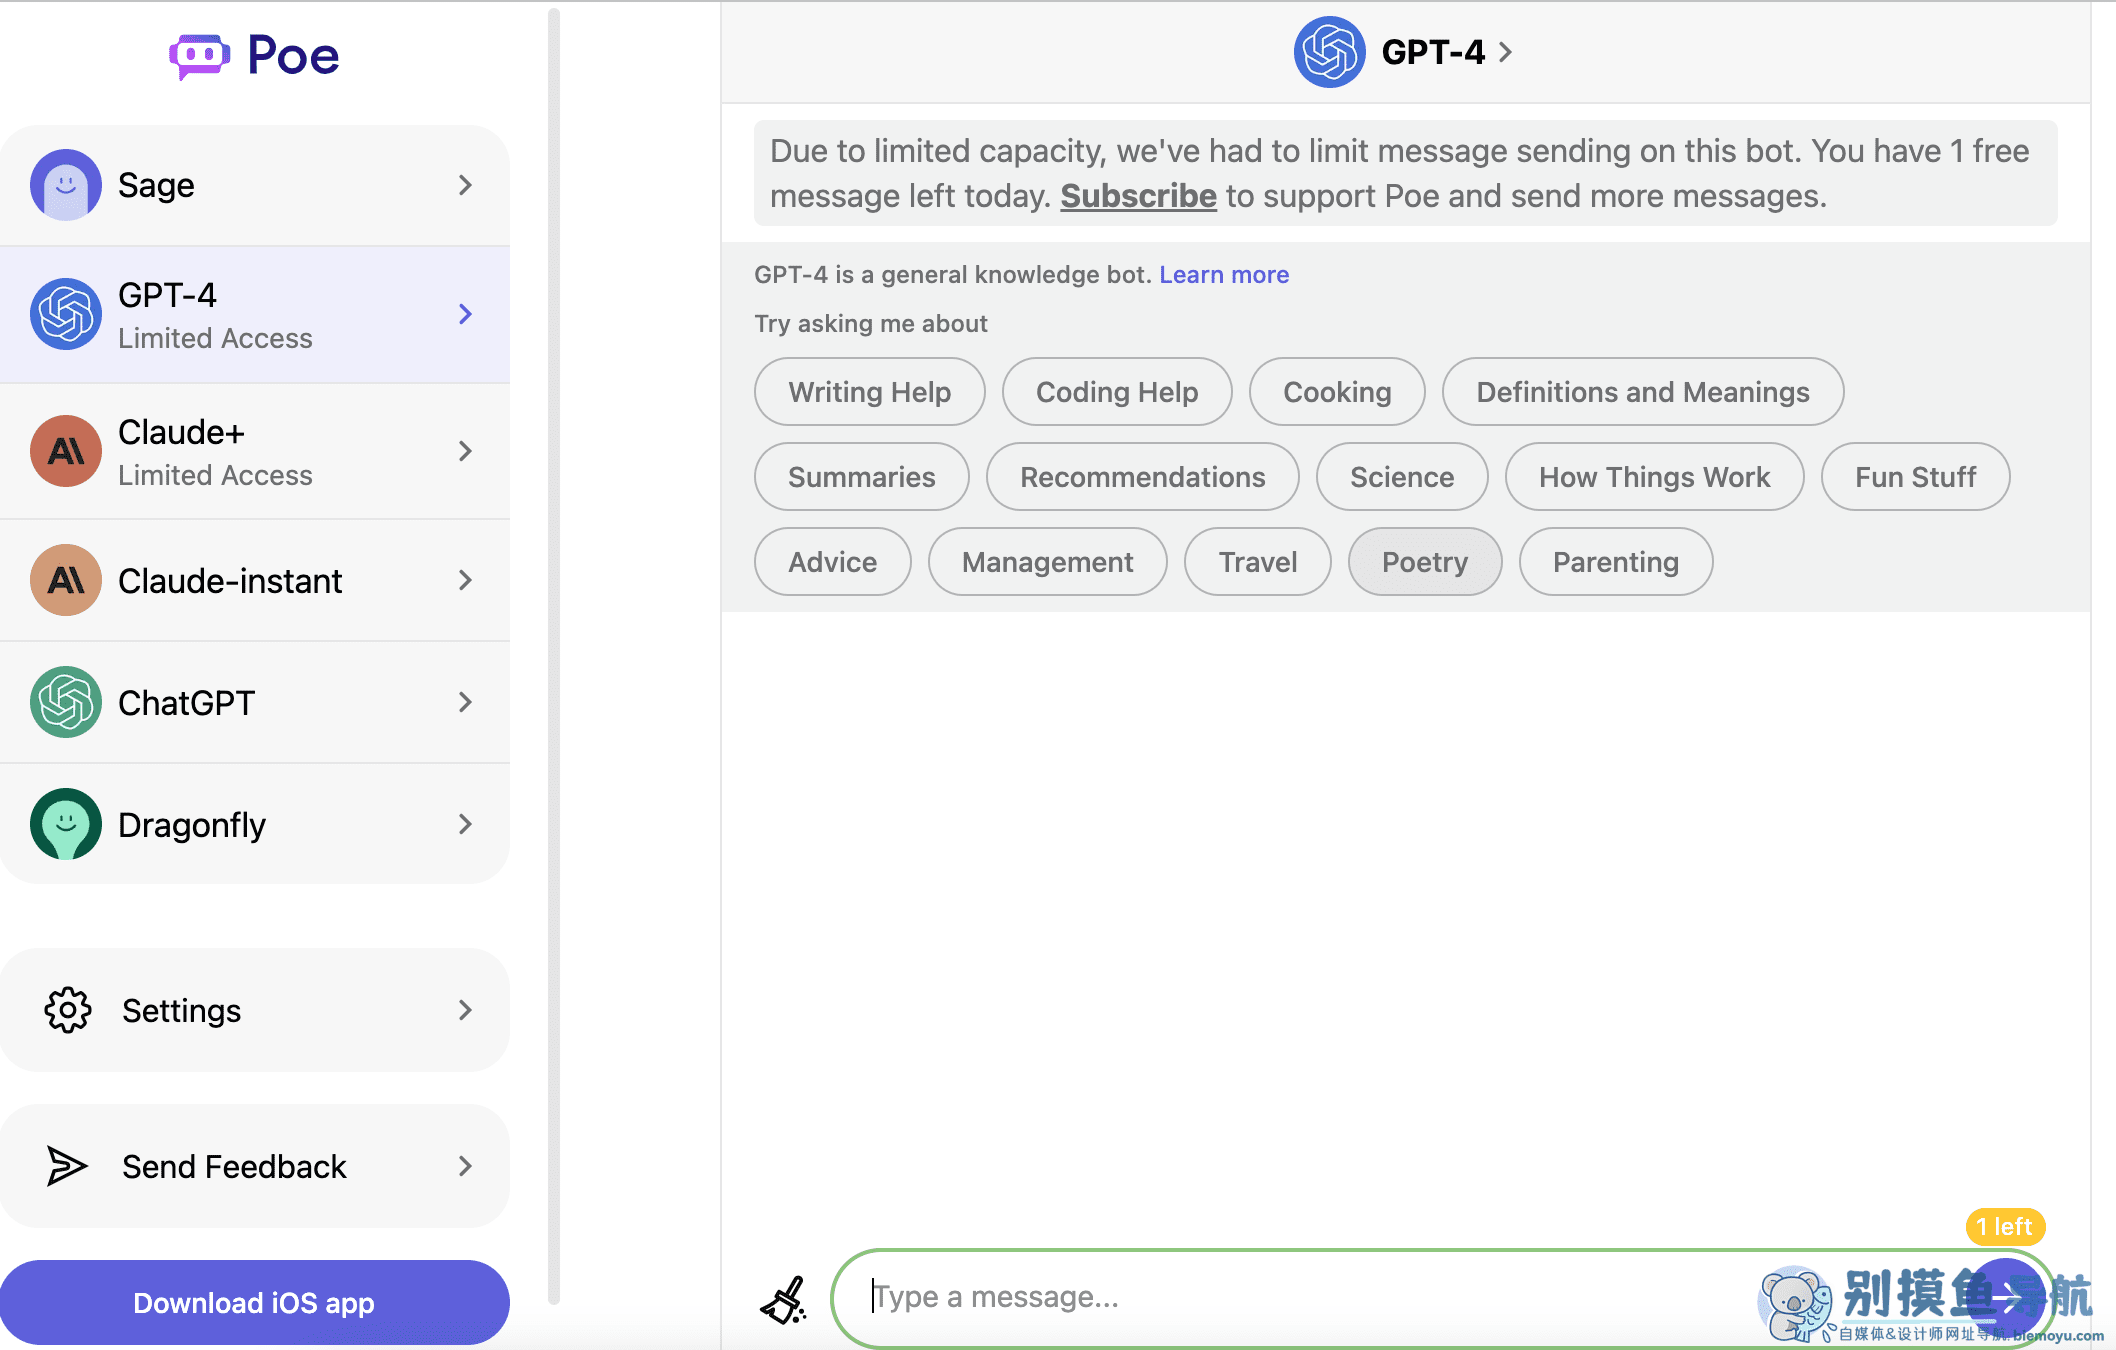Click the GPT-4 header avatar icon
Screen dimensions: 2116x1350
[1329, 52]
